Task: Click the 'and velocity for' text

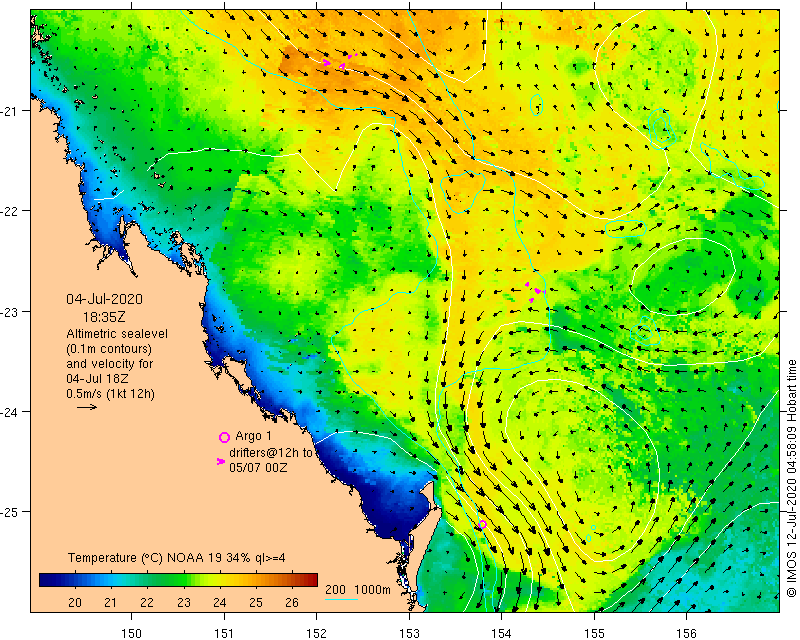Action: (x=110, y=364)
